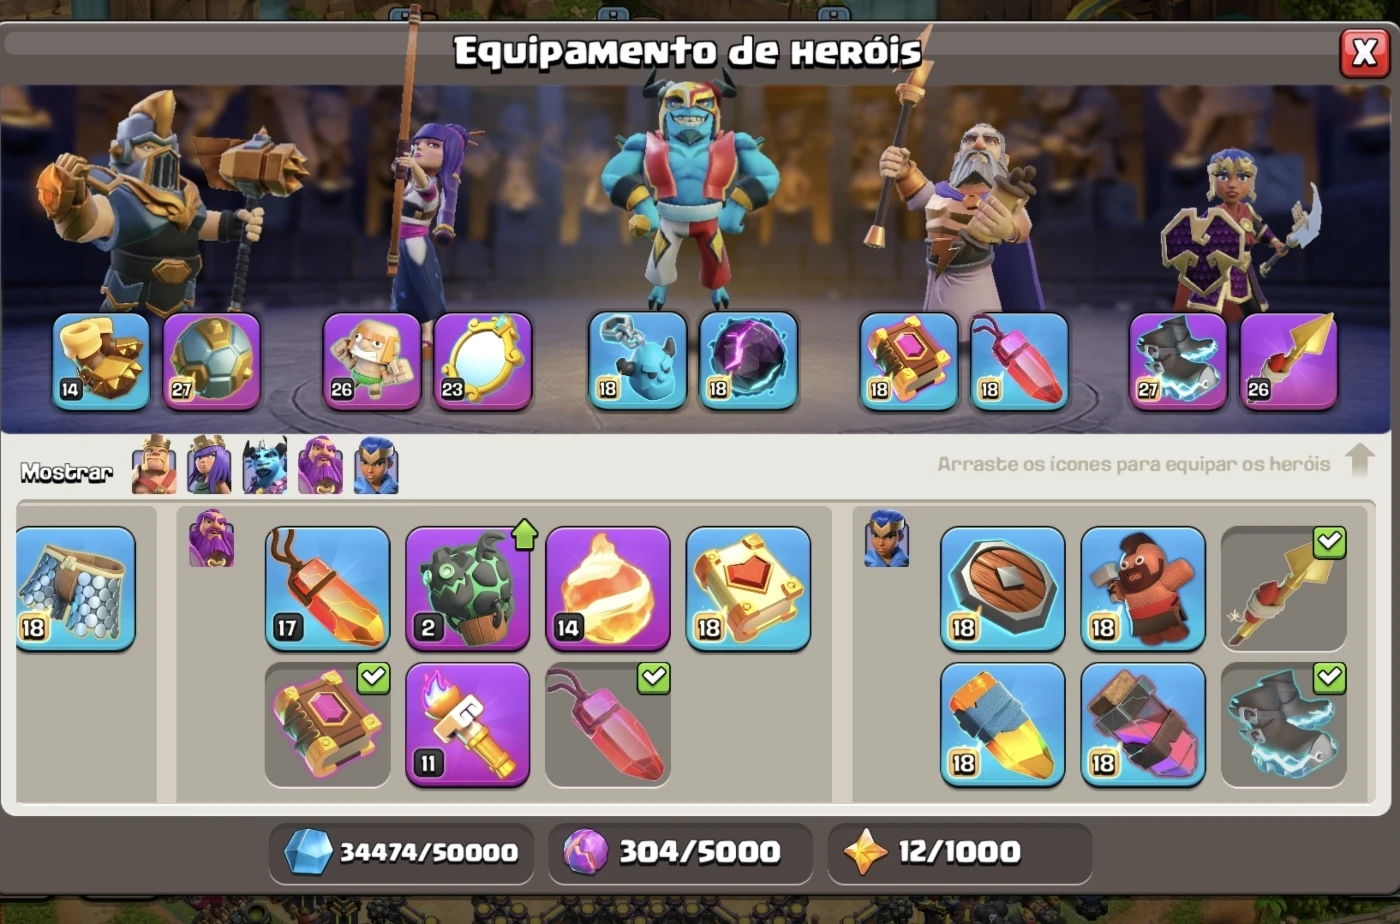This screenshot has height=924, width=1400.
Task: Close the Equipamento de Heróis window
Action: (1364, 52)
